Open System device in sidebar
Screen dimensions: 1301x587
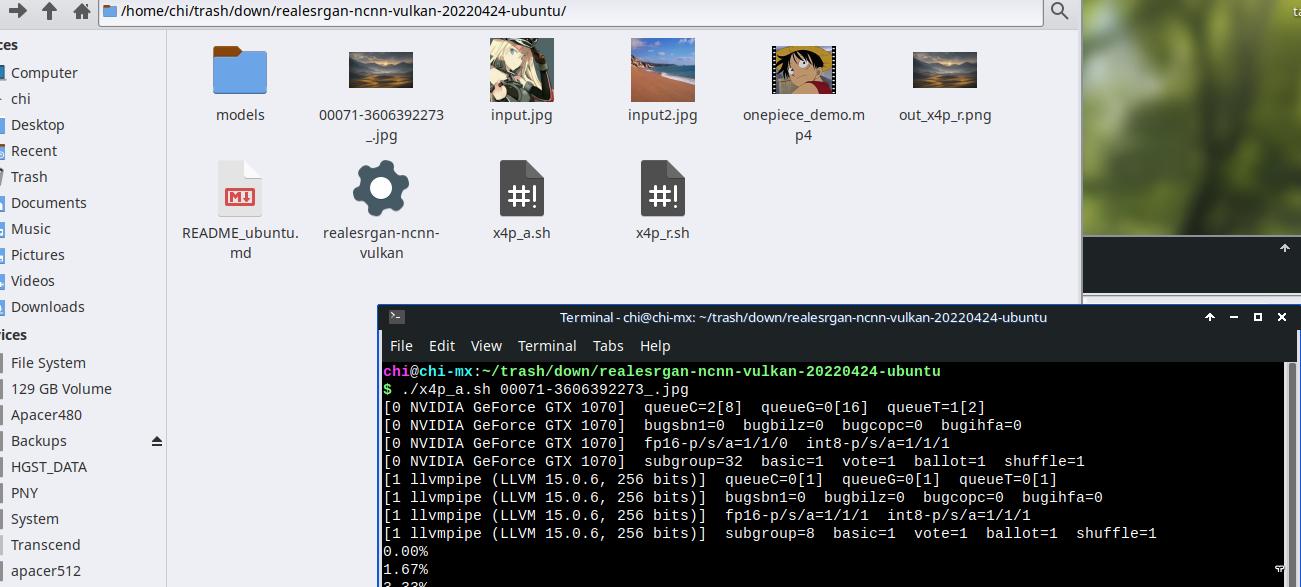(x=35, y=519)
